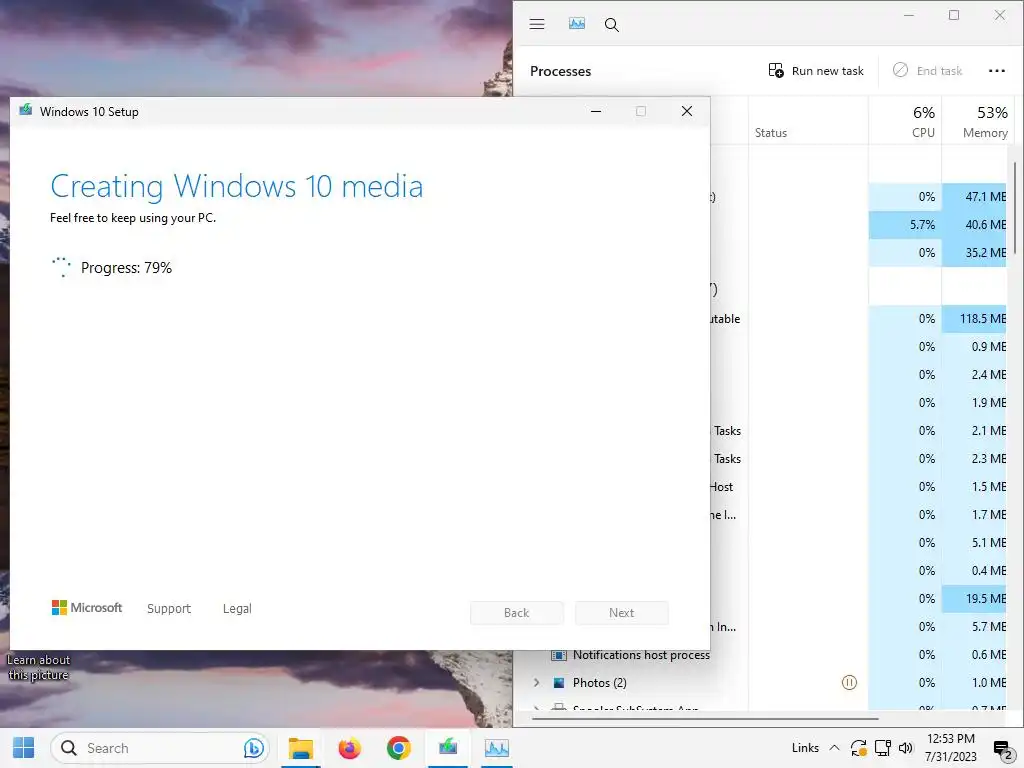1024x768 pixels.
Task: Close the Windows 10 Setup window
Action: [687, 111]
